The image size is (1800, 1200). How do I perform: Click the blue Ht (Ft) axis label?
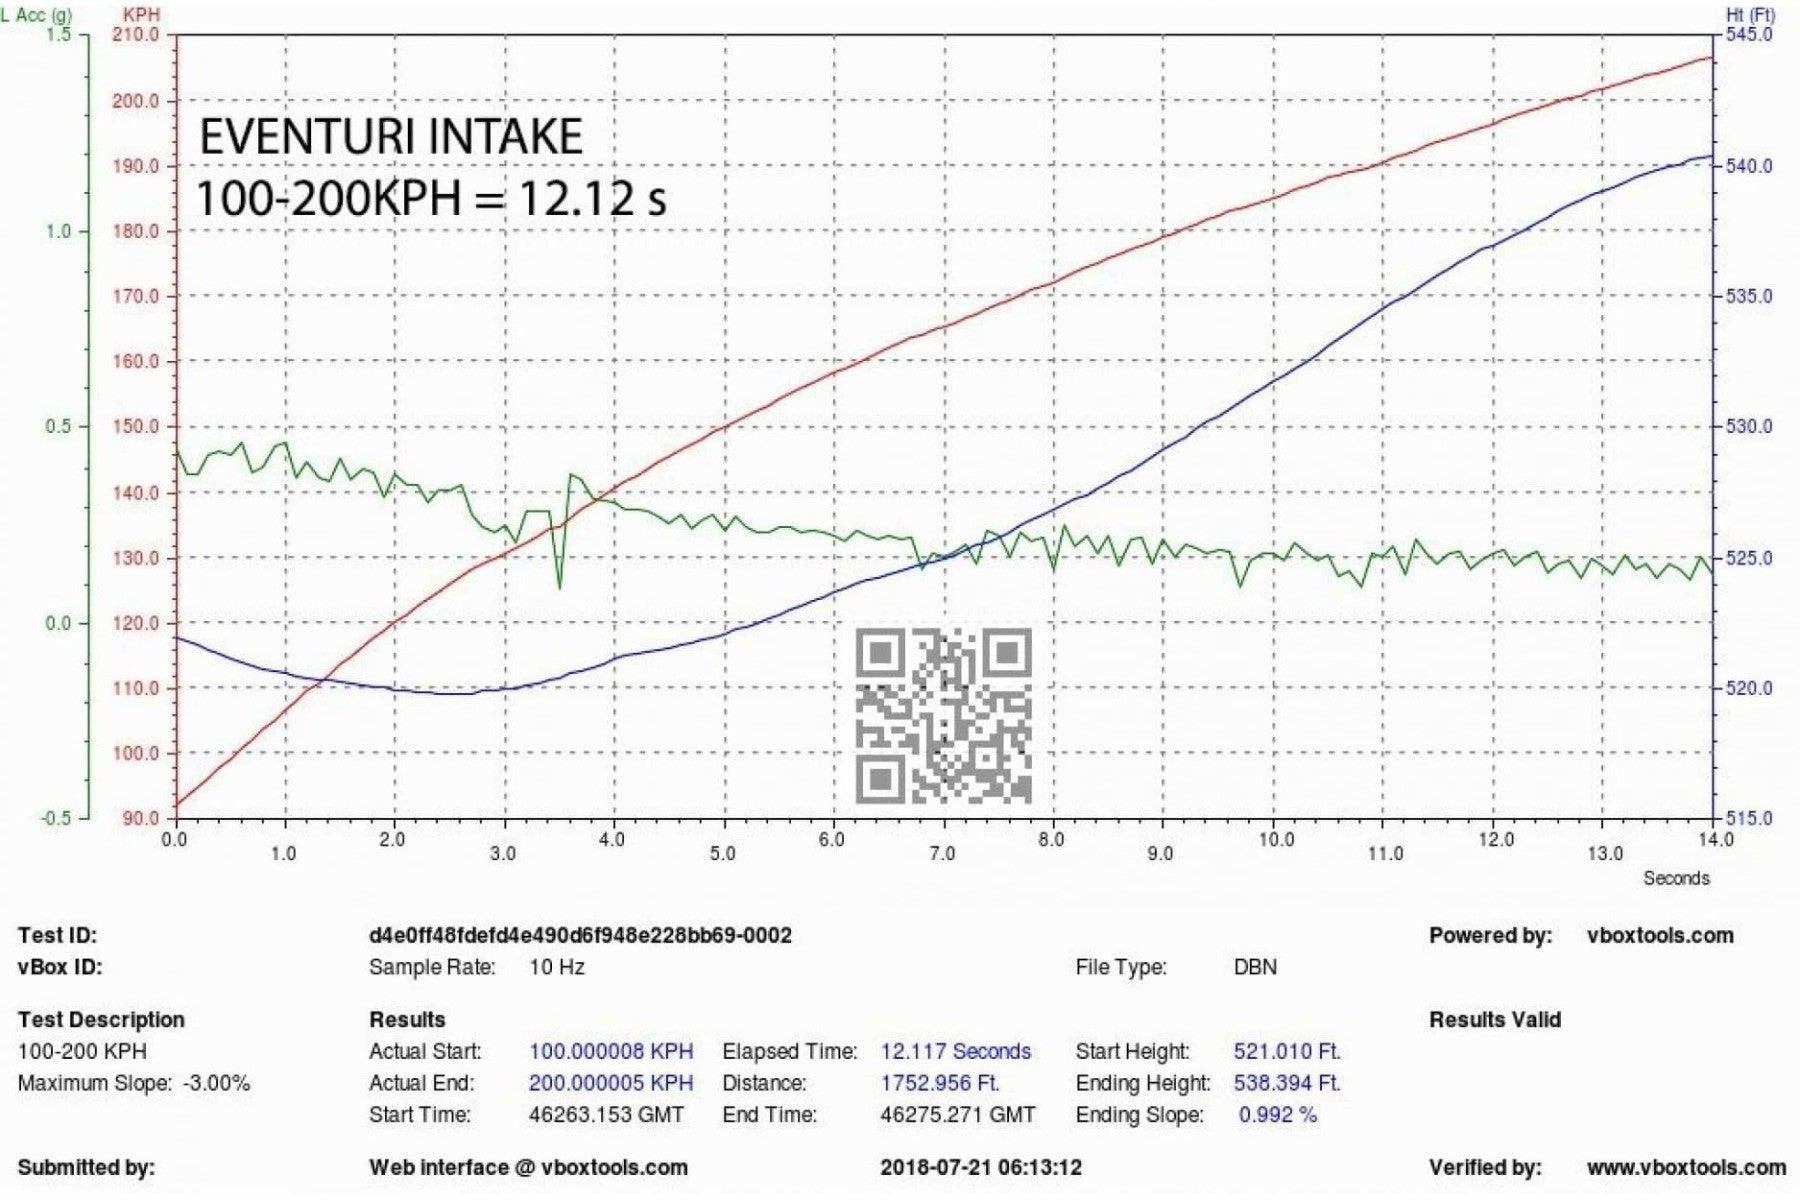pyautogui.click(x=1750, y=15)
